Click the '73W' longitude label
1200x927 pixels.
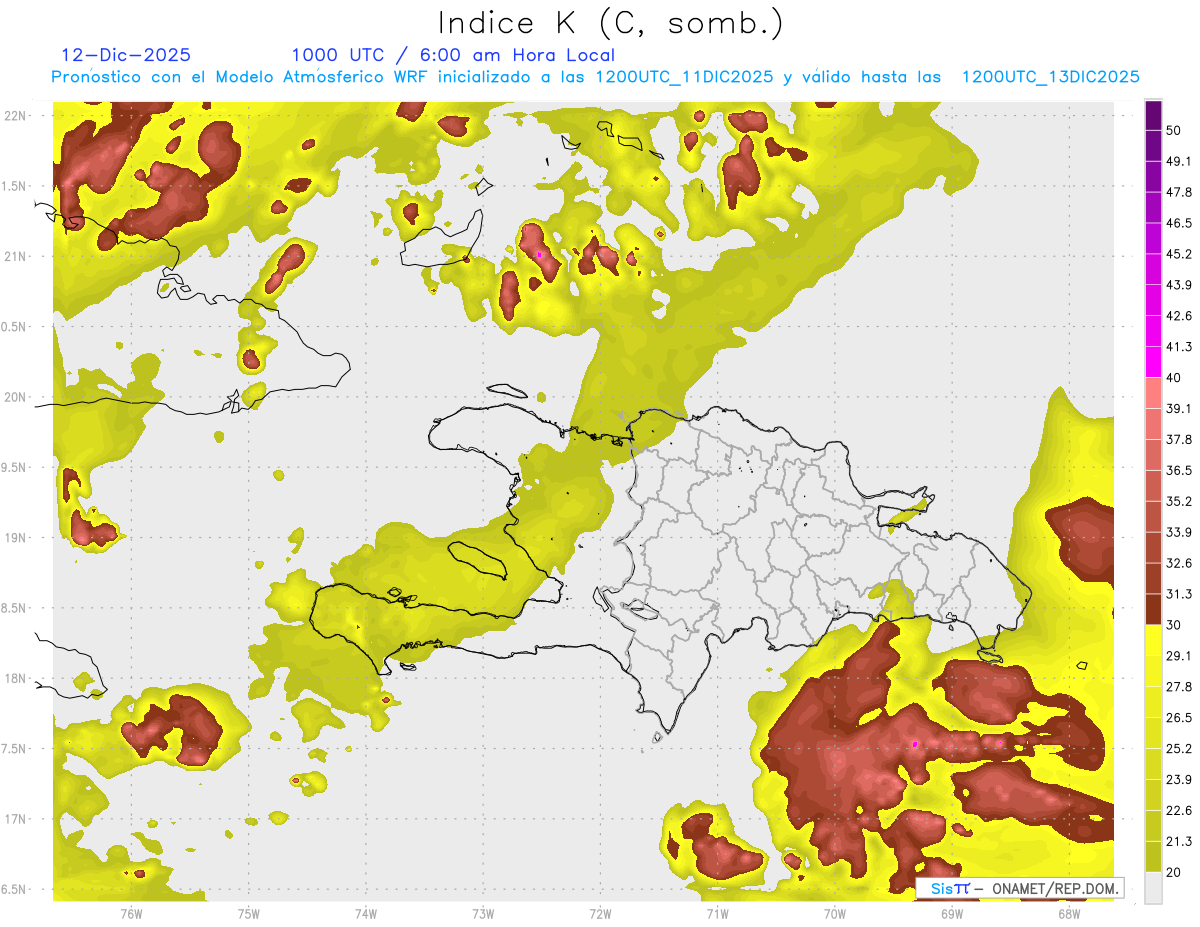483,914
